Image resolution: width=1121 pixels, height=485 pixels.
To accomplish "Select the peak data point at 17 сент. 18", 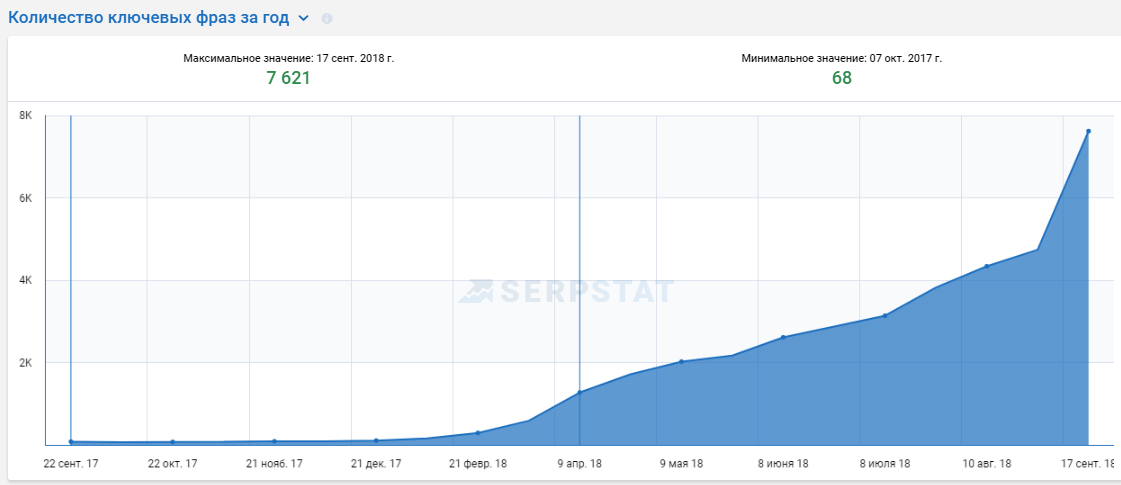I will (1088, 131).
